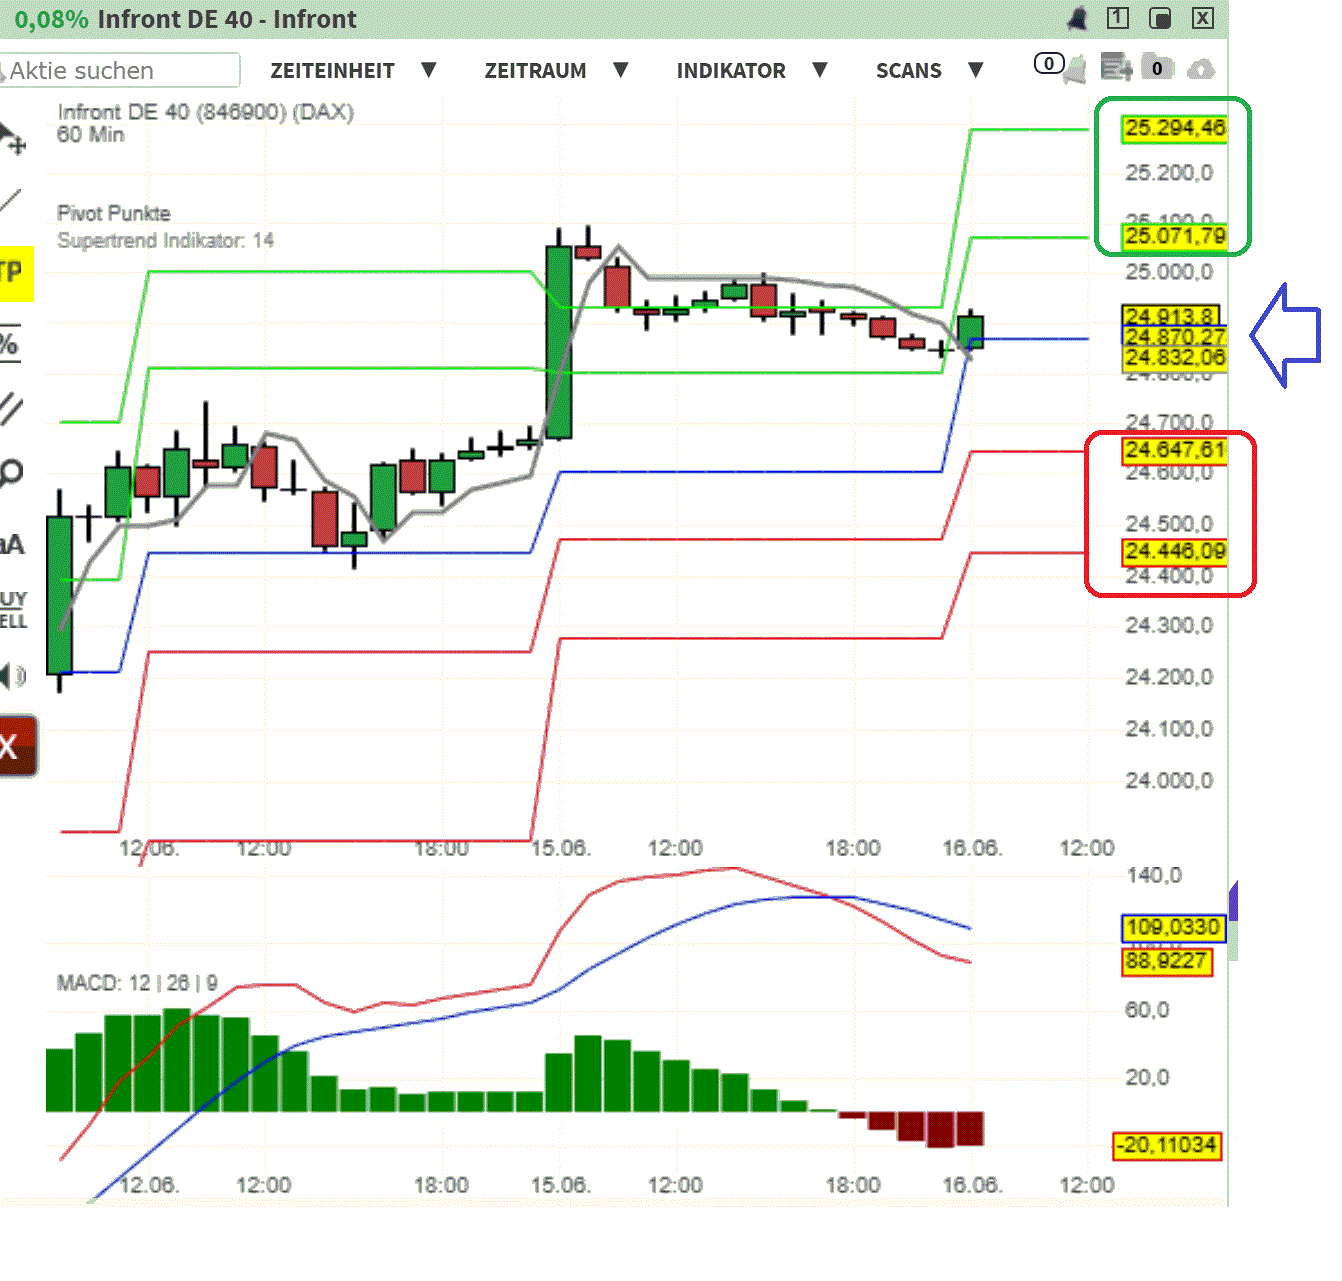The image size is (1342, 1281).
Task: Click the add to watchlist list icon
Action: pyautogui.click(x=1116, y=67)
